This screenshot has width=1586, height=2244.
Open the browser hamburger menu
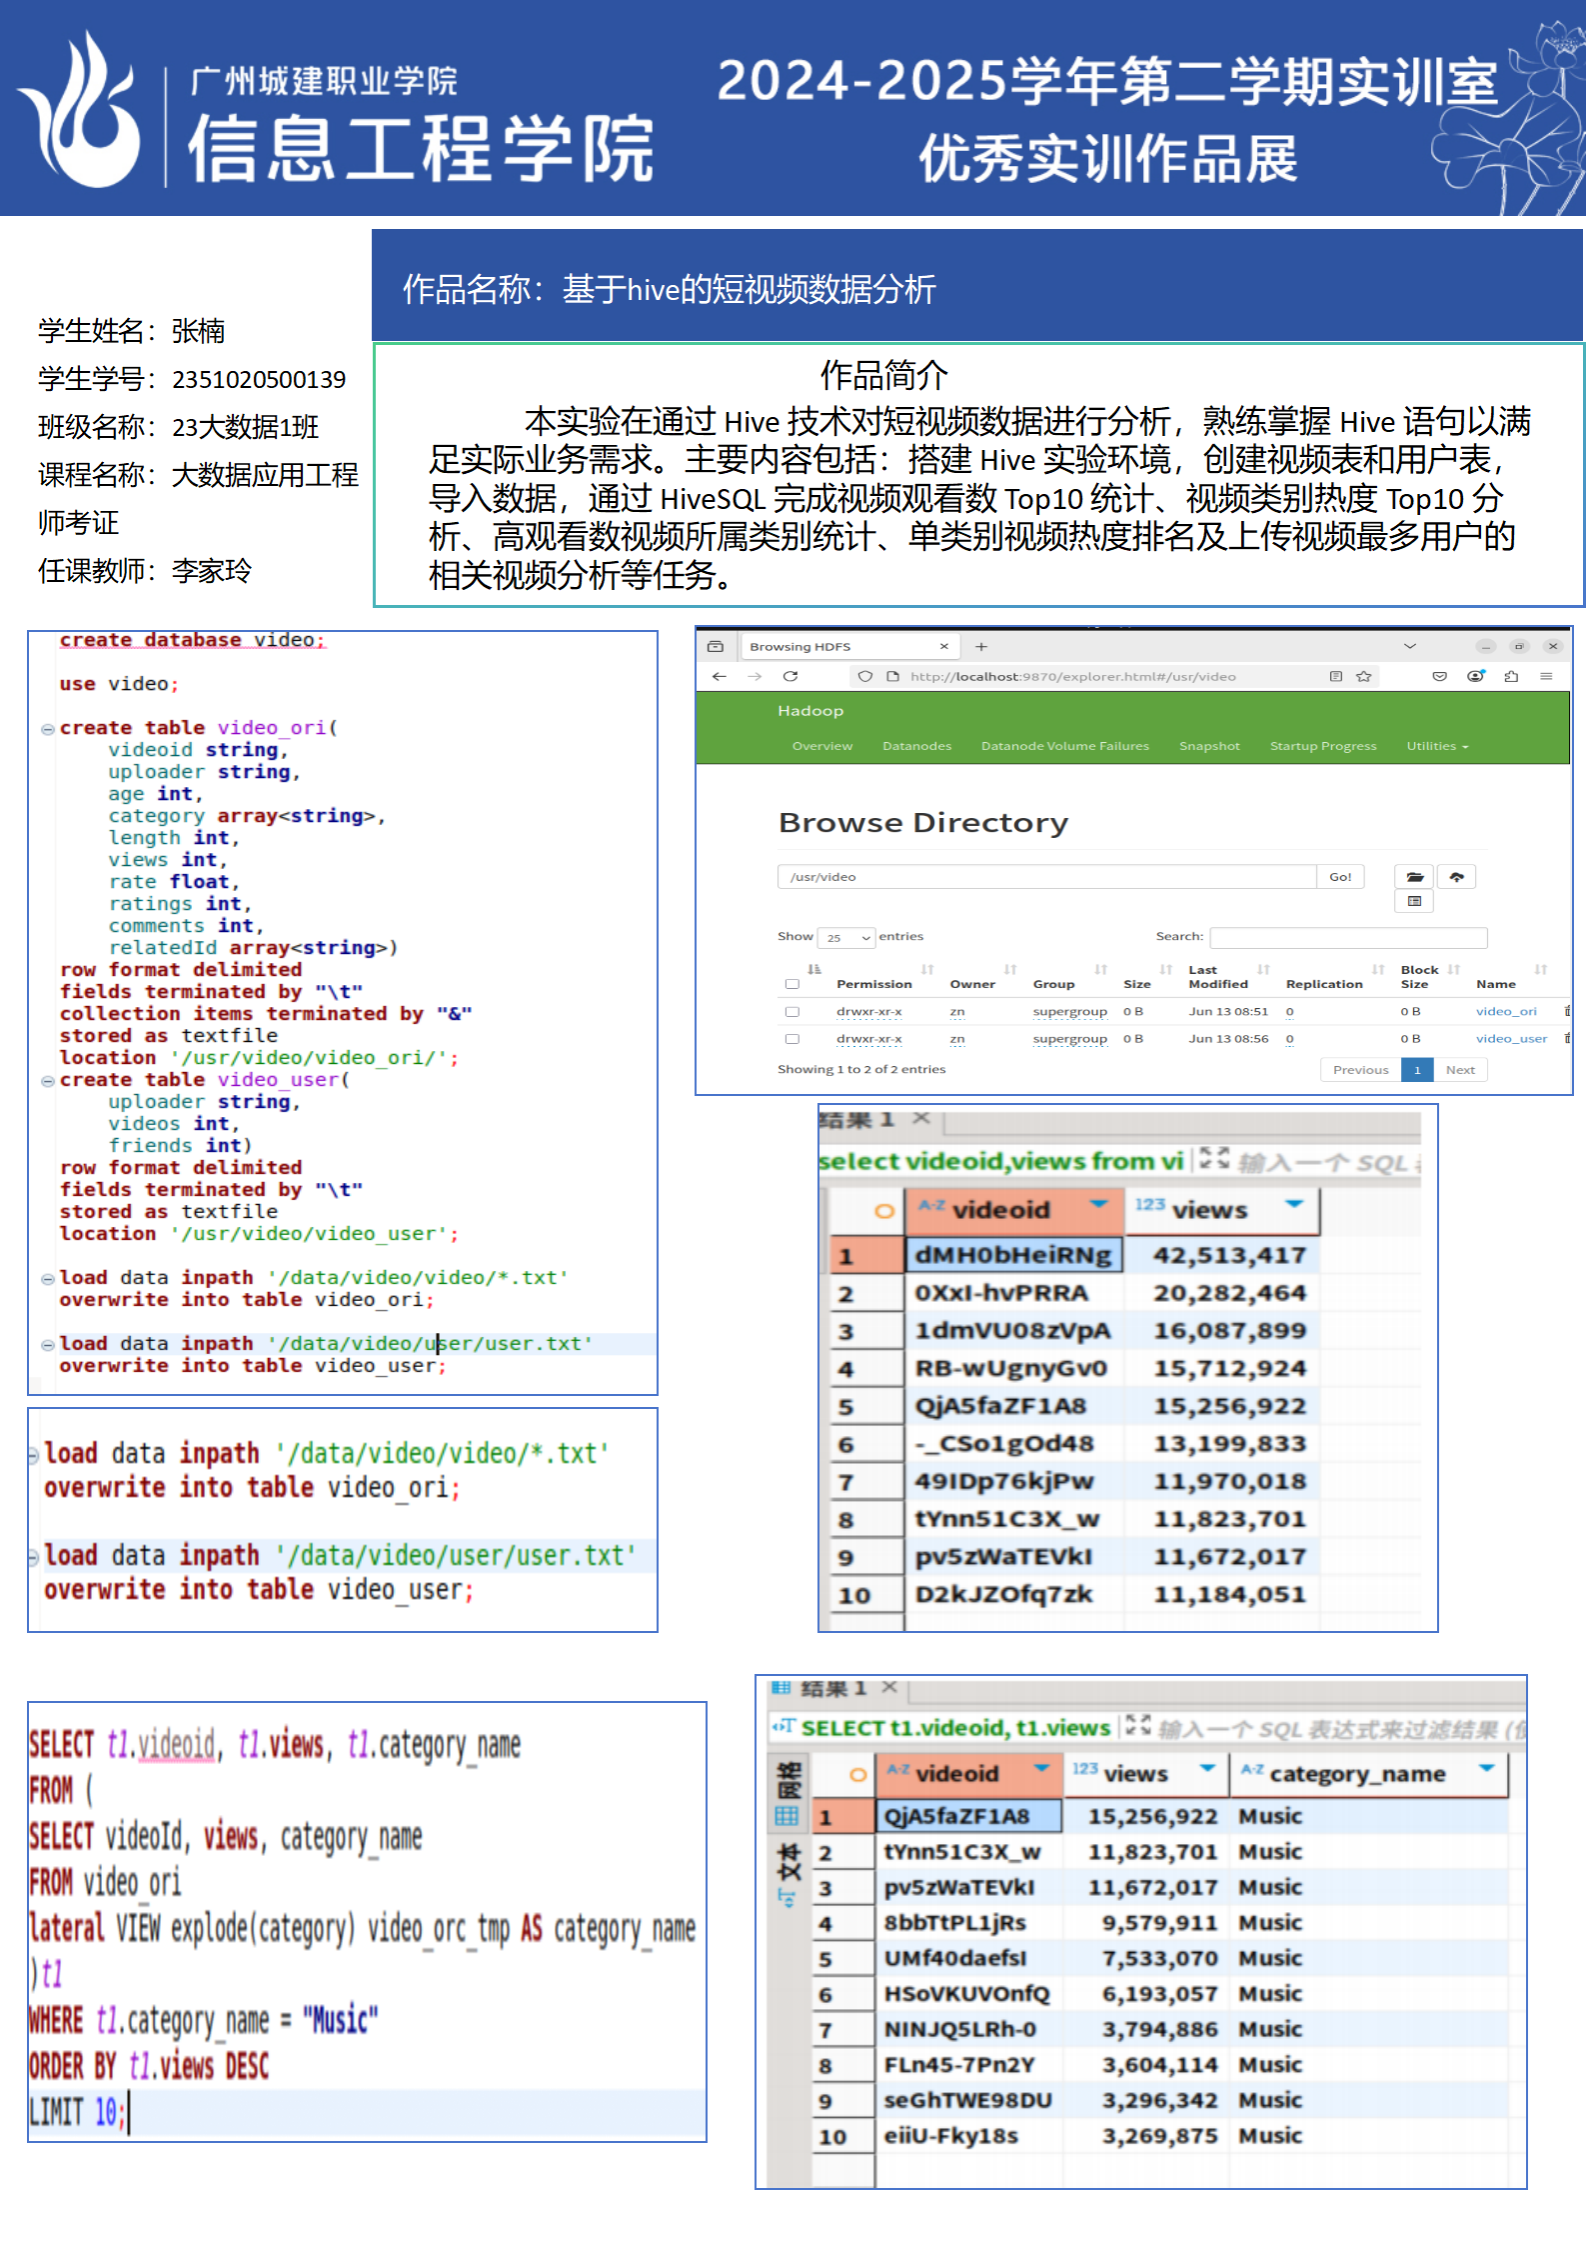tap(1546, 677)
